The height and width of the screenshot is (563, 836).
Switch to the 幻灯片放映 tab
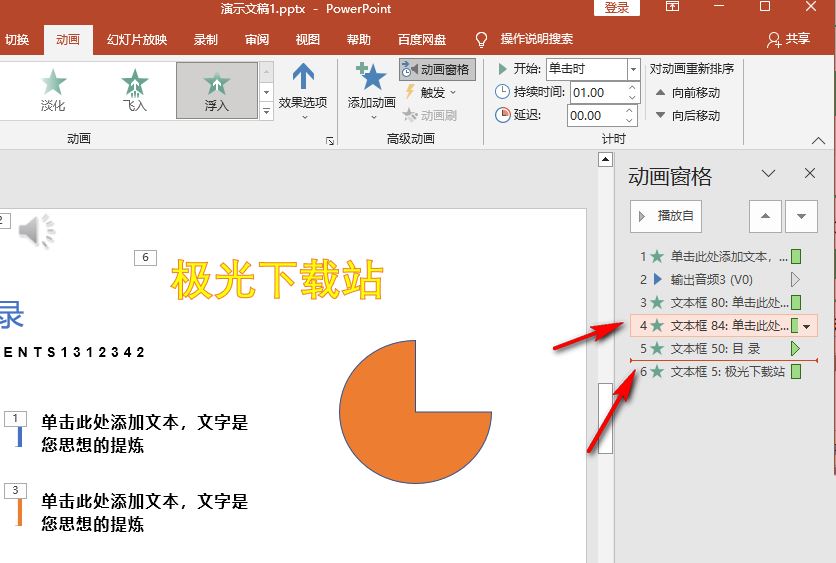pos(137,40)
